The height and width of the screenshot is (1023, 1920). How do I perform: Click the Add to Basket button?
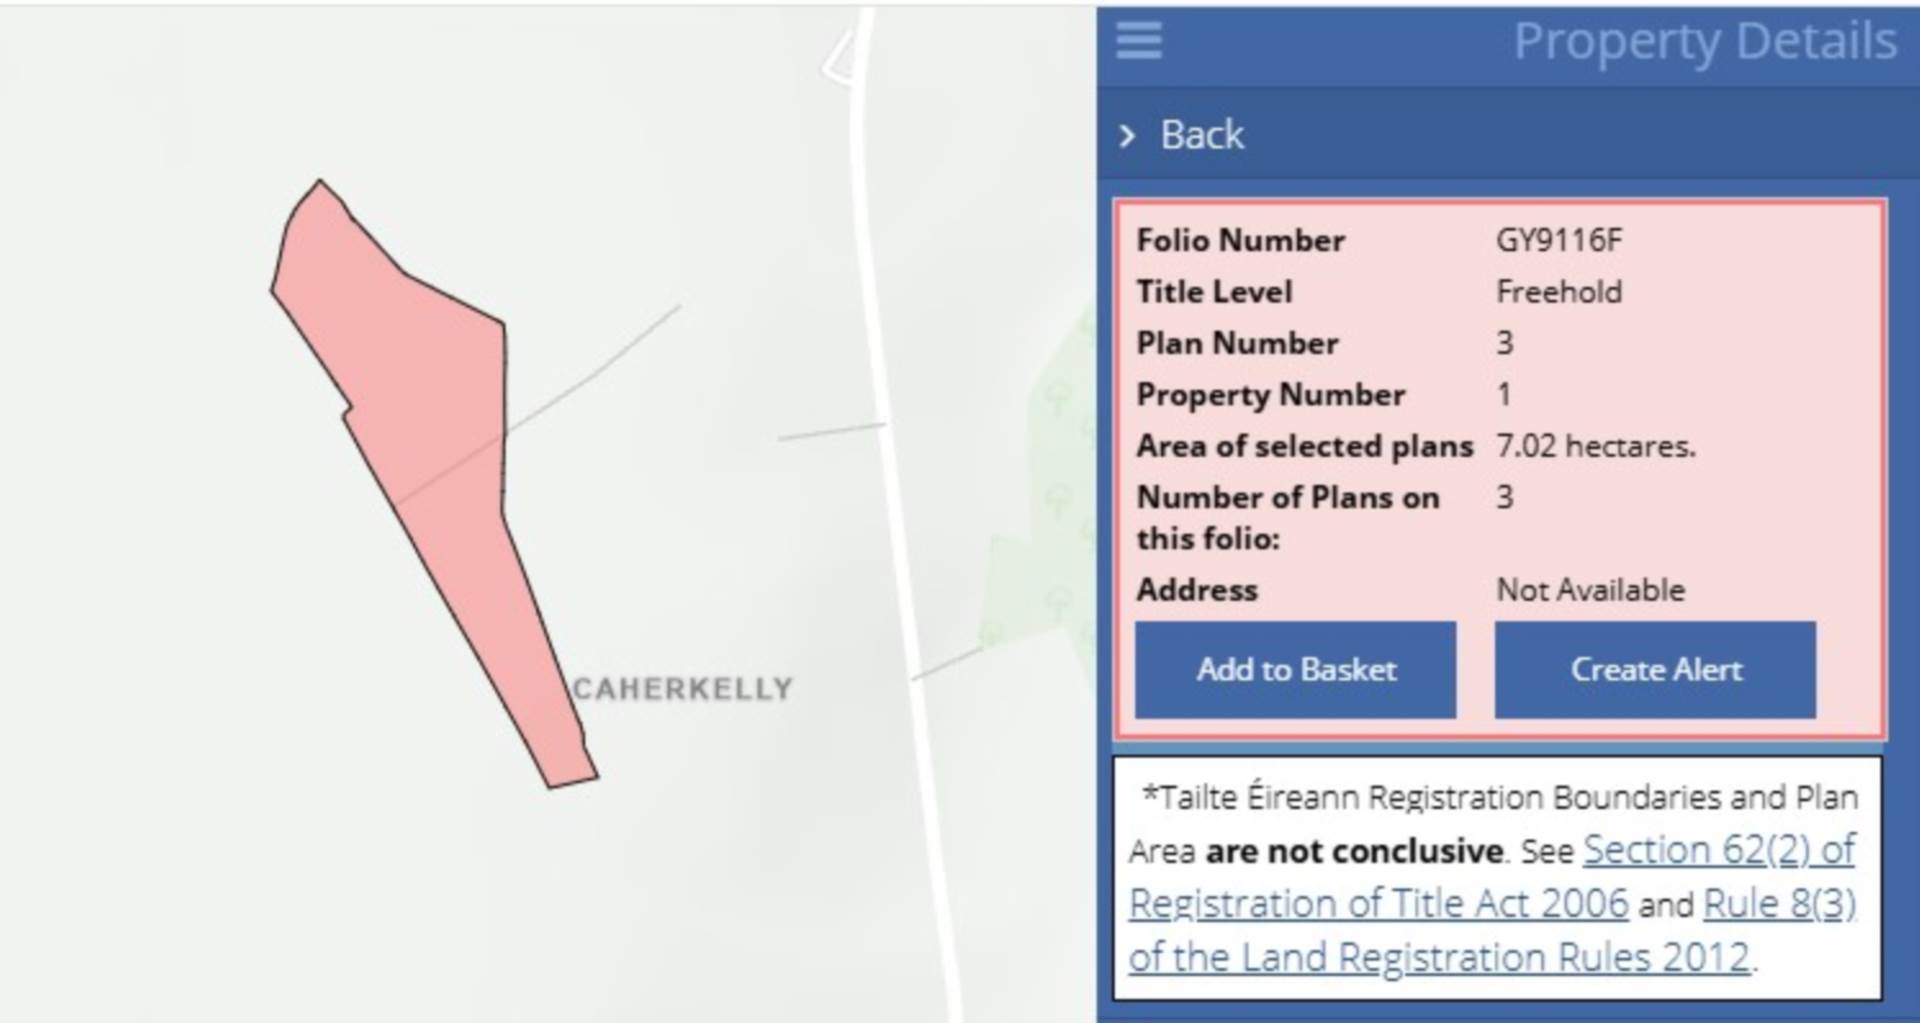(x=1295, y=670)
